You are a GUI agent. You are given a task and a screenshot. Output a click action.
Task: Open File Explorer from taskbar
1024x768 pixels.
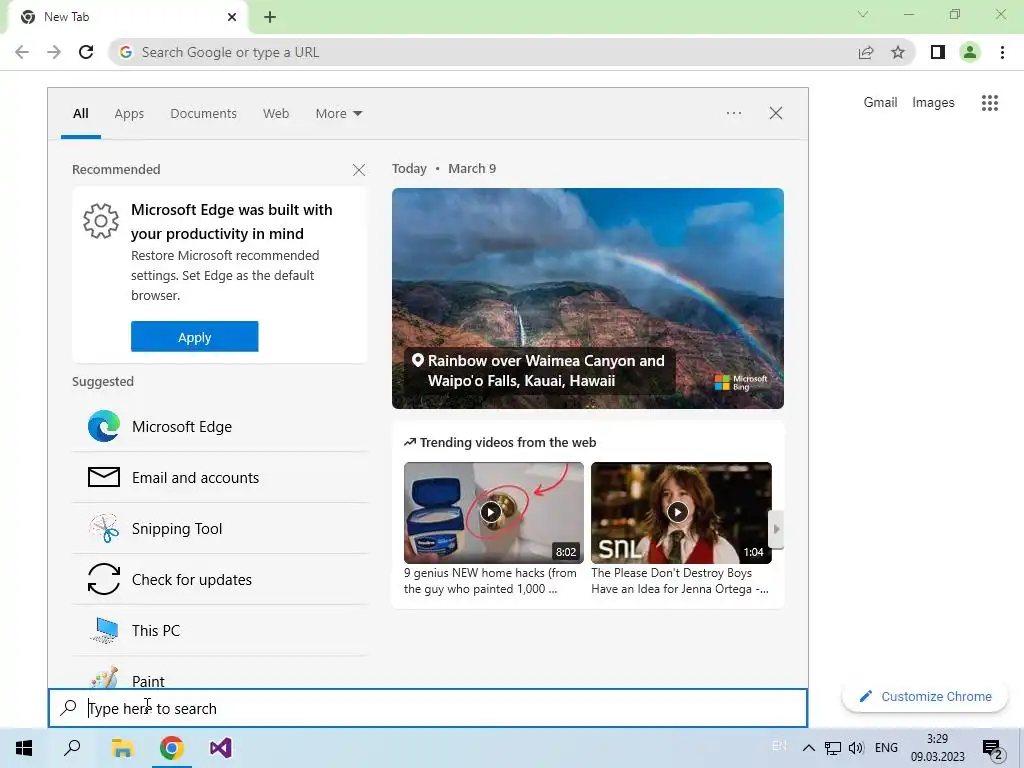[x=122, y=748]
